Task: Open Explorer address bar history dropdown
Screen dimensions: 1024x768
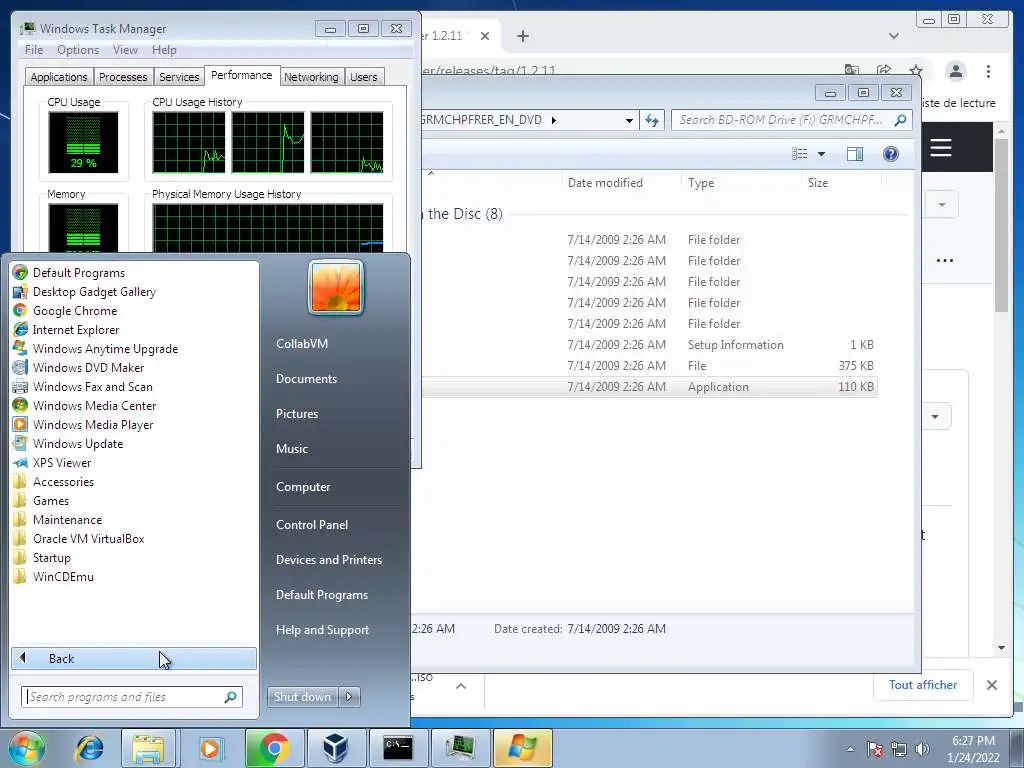Action: coord(629,120)
